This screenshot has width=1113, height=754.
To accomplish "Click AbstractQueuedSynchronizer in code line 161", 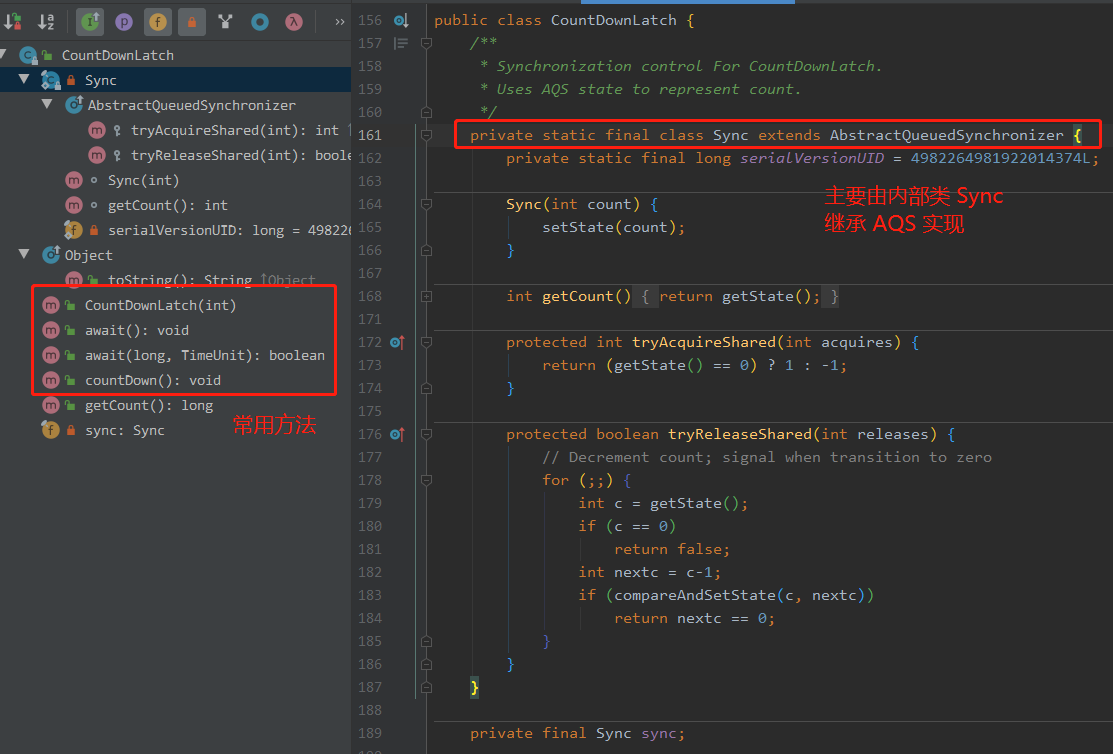I will tap(946, 135).
